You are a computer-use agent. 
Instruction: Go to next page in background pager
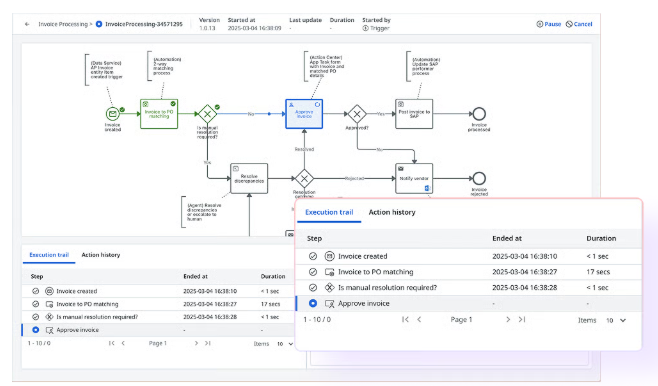pos(196,343)
